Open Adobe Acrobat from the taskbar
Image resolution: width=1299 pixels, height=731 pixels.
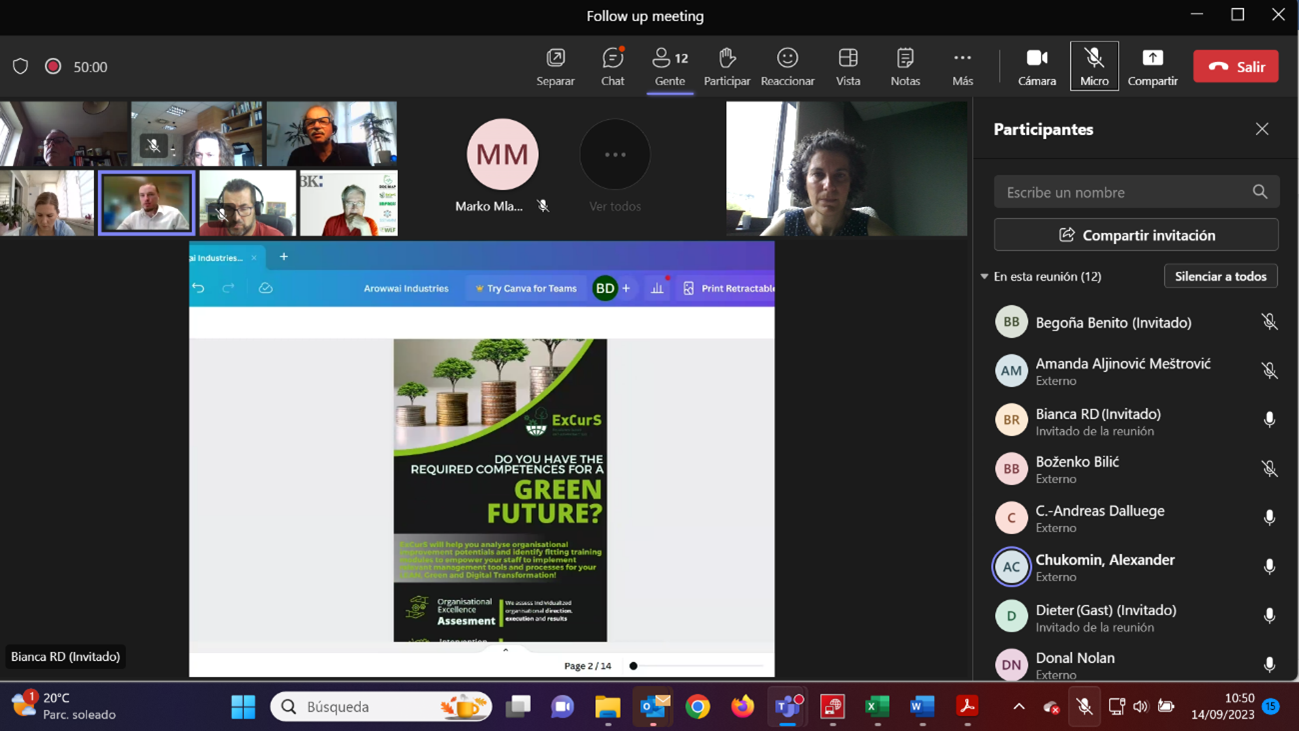pyautogui.click(x=967, y=707)
